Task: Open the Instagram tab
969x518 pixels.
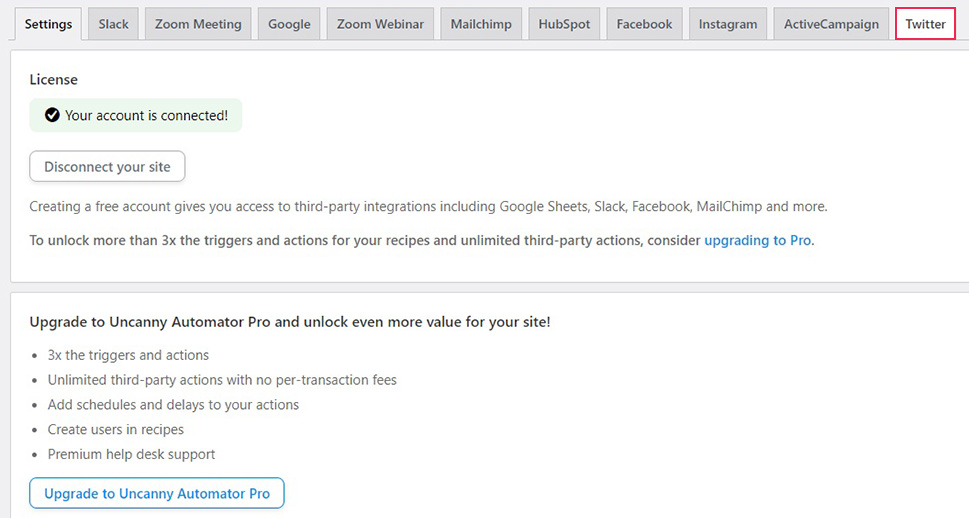Action: (728, 24)
